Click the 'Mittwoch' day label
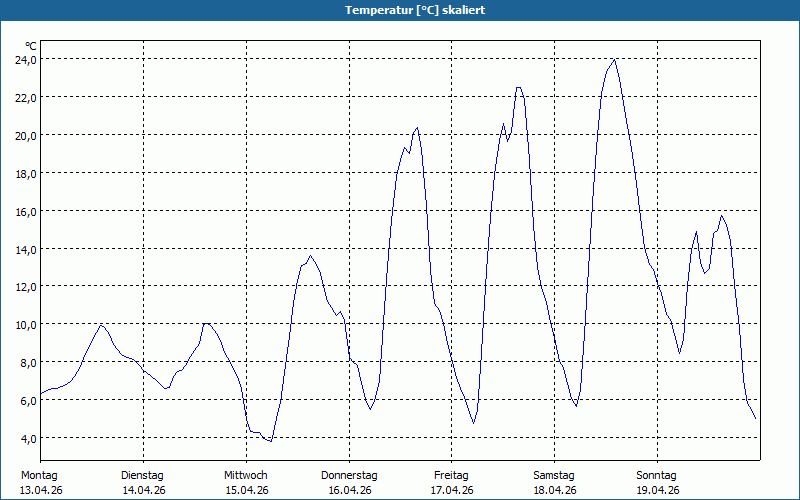The image size is (800, 500). pos(246,475)
